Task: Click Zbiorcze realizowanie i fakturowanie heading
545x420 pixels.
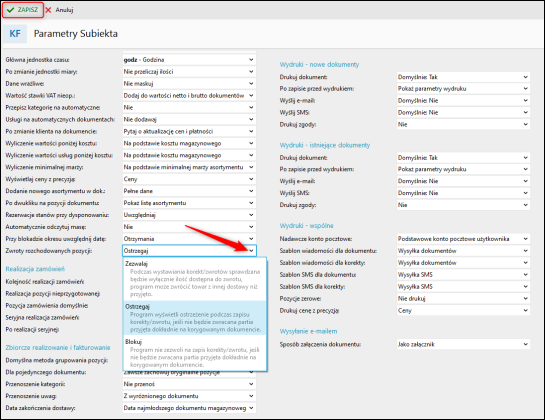Action: pyautogui.click(x=58, y=348)
